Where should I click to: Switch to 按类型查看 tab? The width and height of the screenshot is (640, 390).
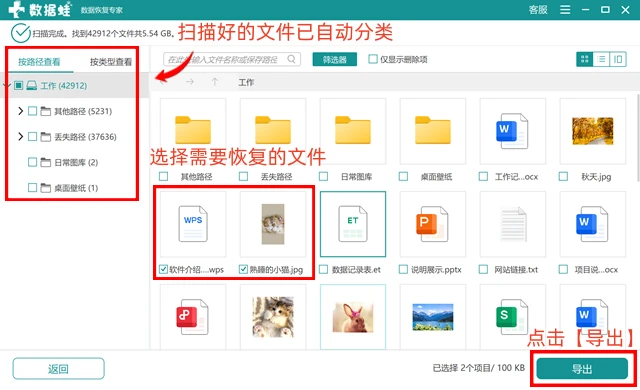click(111, 62)
